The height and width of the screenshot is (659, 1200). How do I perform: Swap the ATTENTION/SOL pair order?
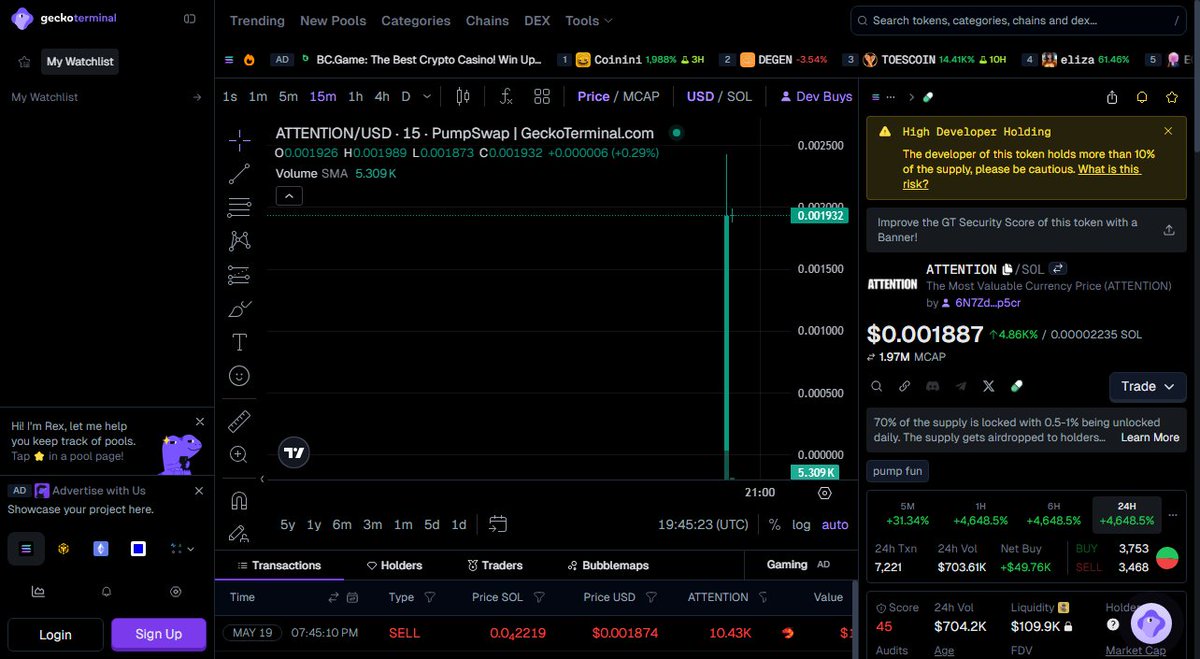tap(1058, 269)
